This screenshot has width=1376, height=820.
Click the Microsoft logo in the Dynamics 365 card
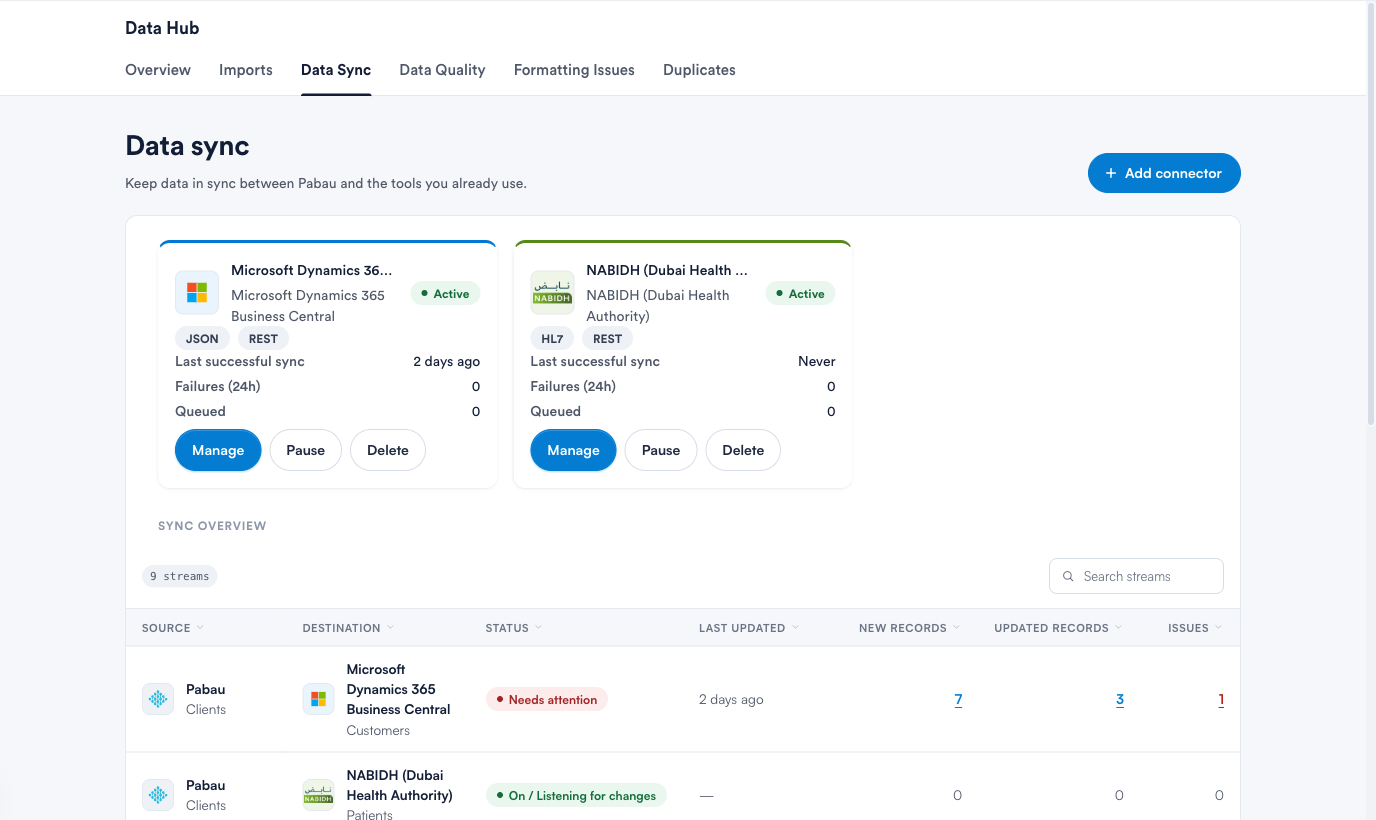click(x=197, y=293)
